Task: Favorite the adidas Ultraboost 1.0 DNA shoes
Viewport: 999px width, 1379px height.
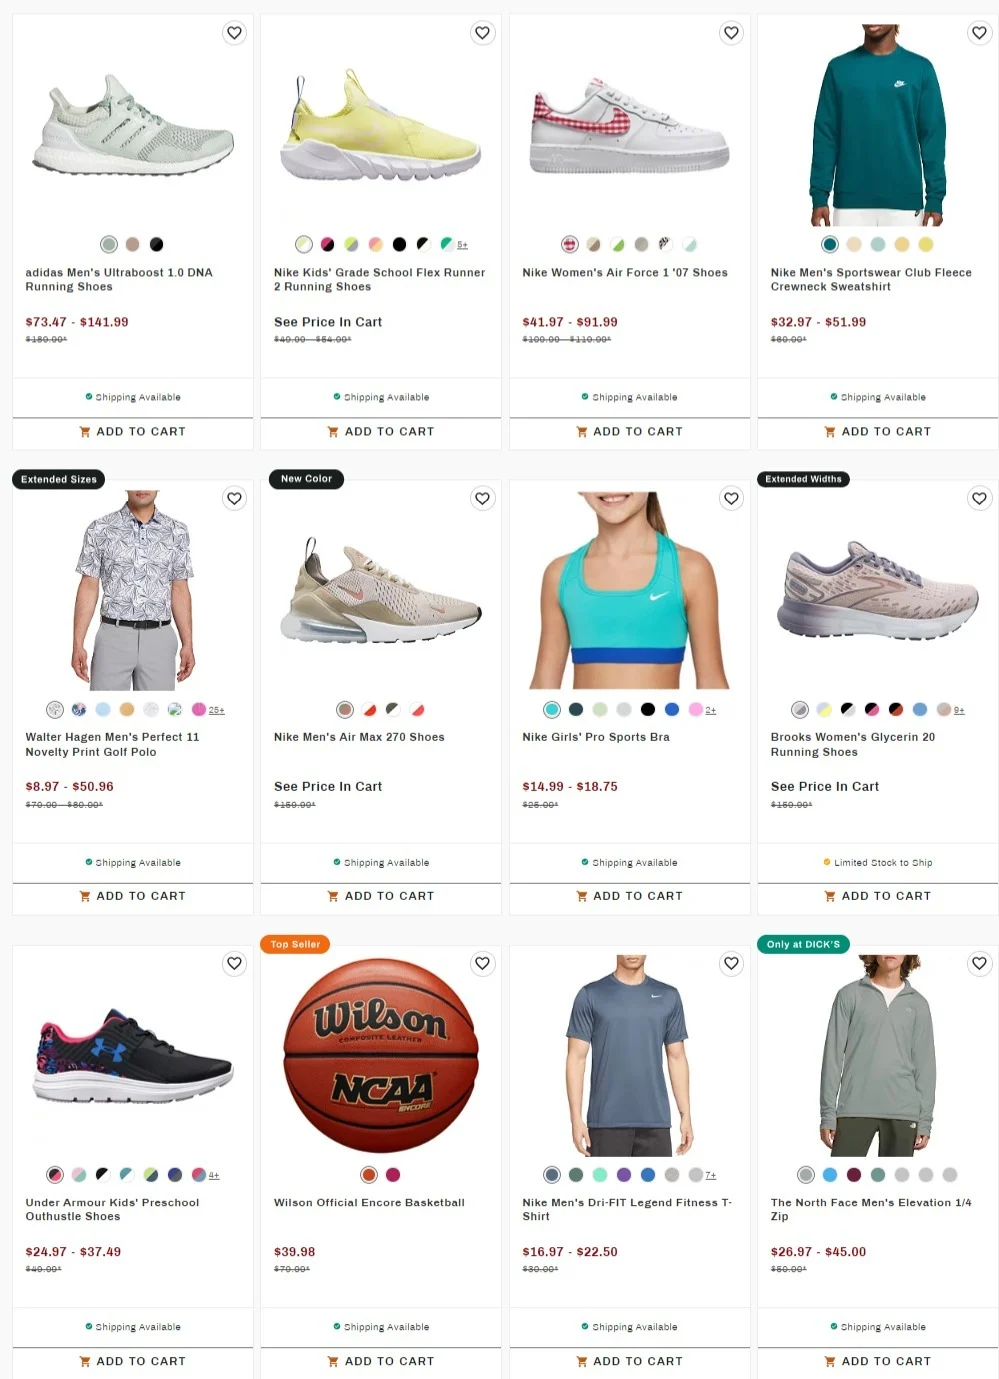Action: (x=234, y=33)
